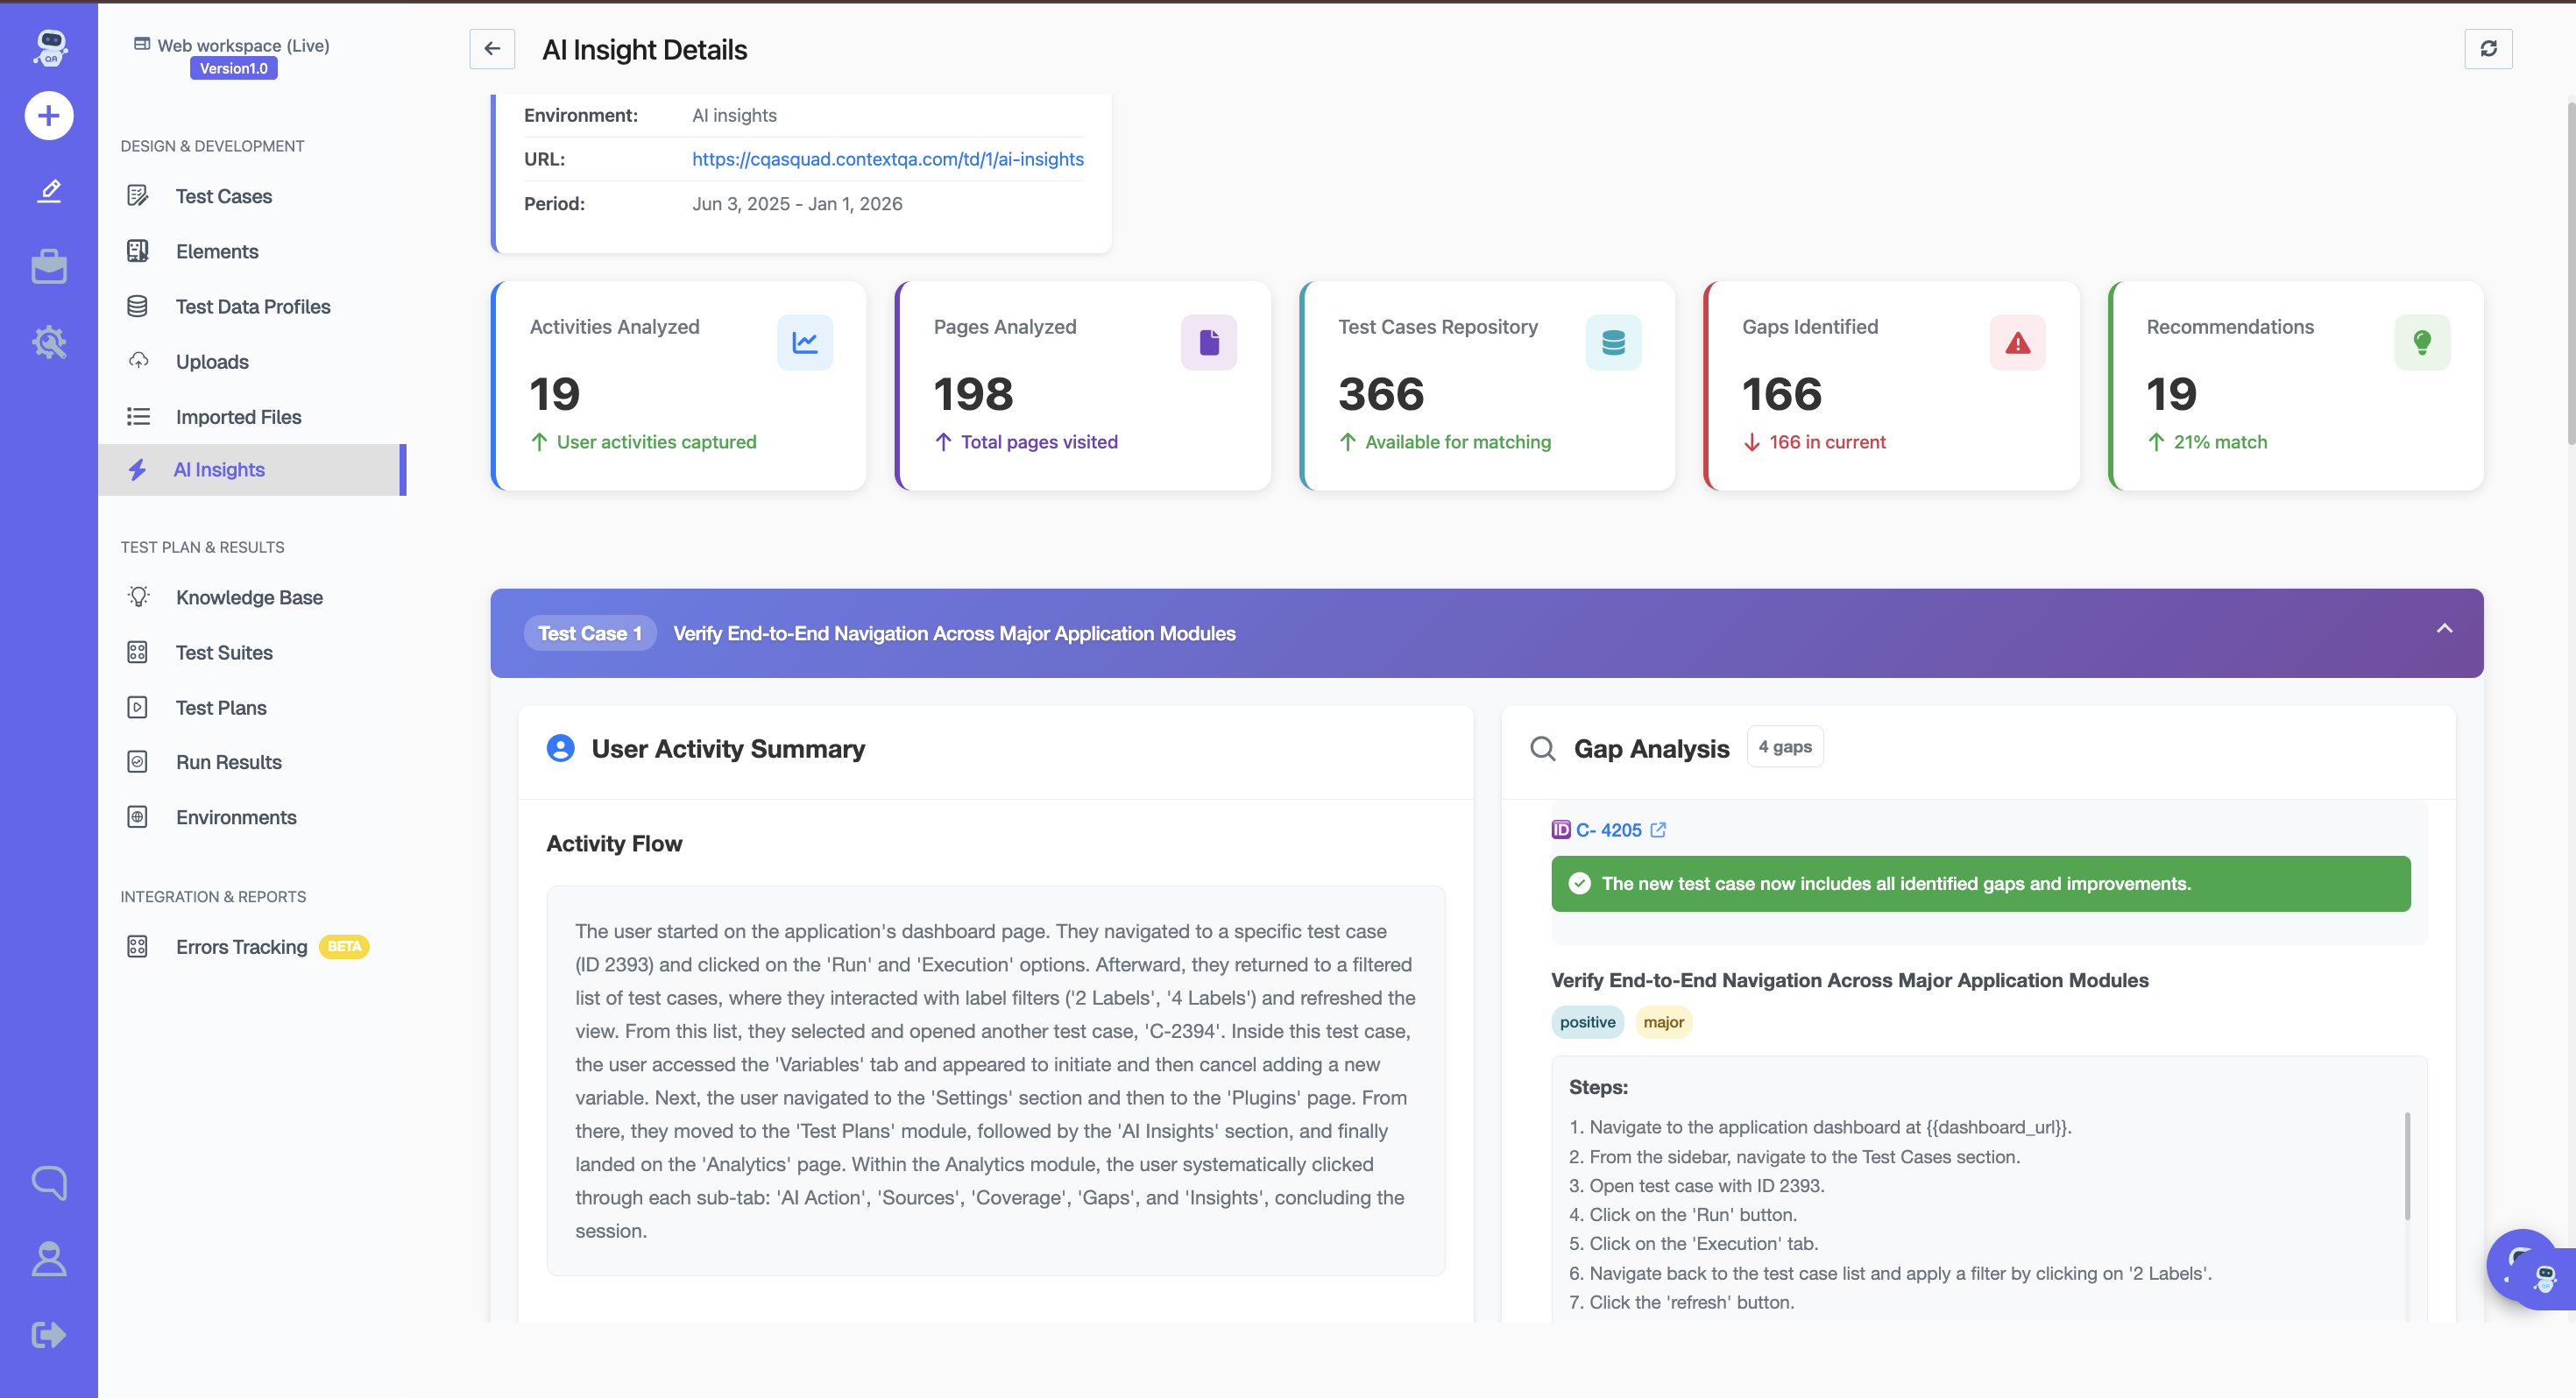Open Errors Tracking beta menu item
Screen dimensions: 2576x1398
241,947
